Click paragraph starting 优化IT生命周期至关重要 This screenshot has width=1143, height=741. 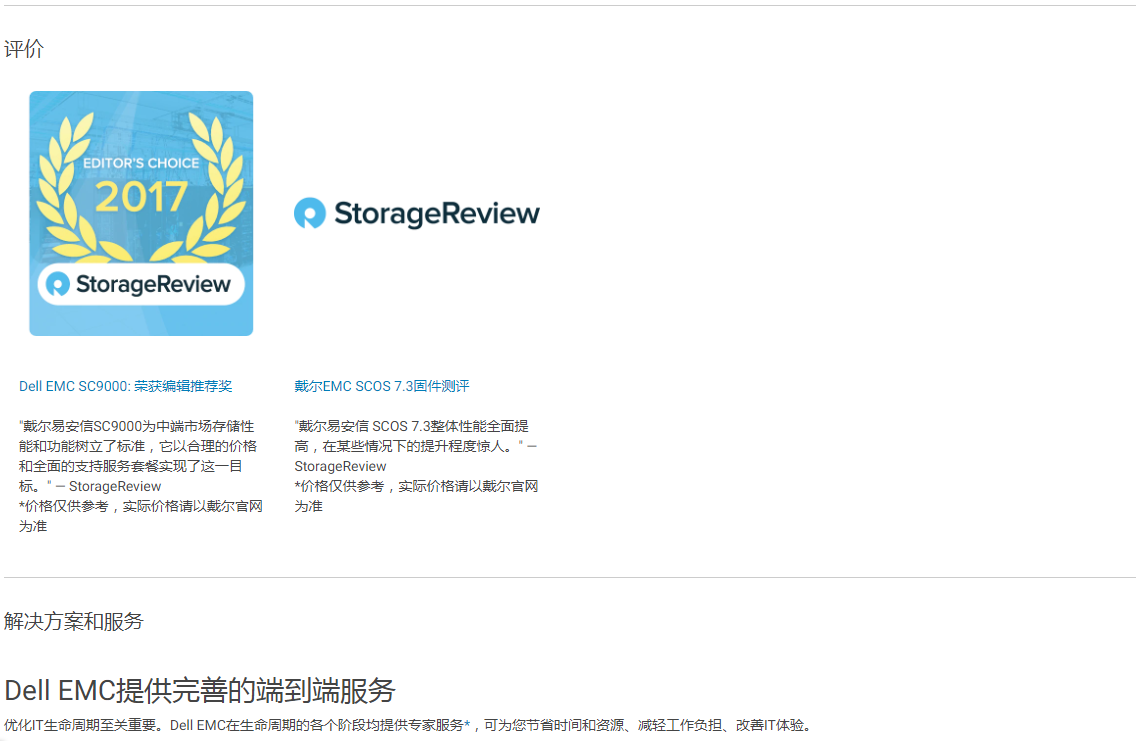pyautogui.click(x=408, y=725)
